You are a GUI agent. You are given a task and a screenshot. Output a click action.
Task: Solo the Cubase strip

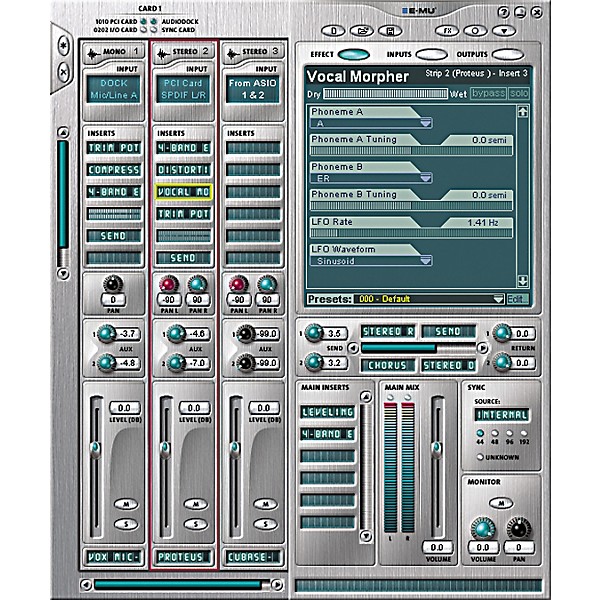click(x=265, y=524)
